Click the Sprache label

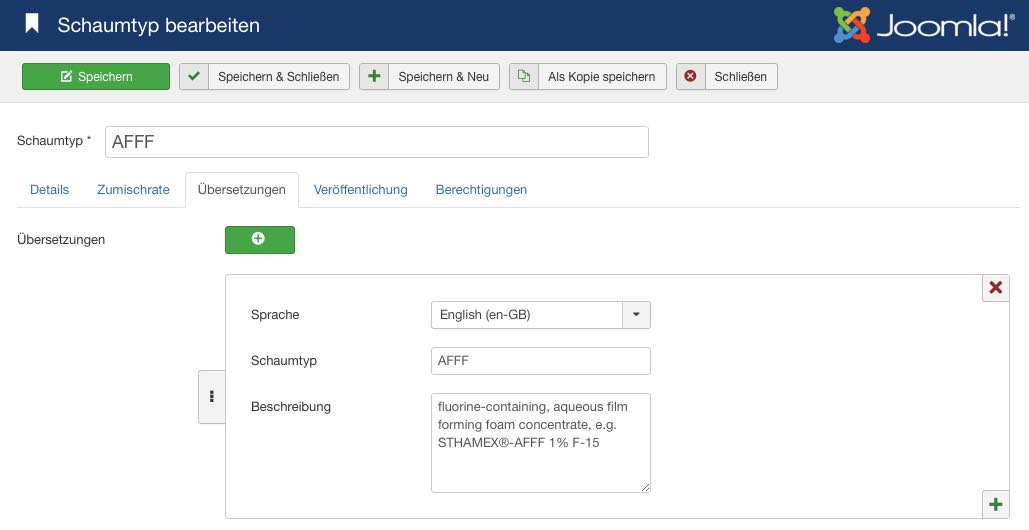tap(275, 315)
